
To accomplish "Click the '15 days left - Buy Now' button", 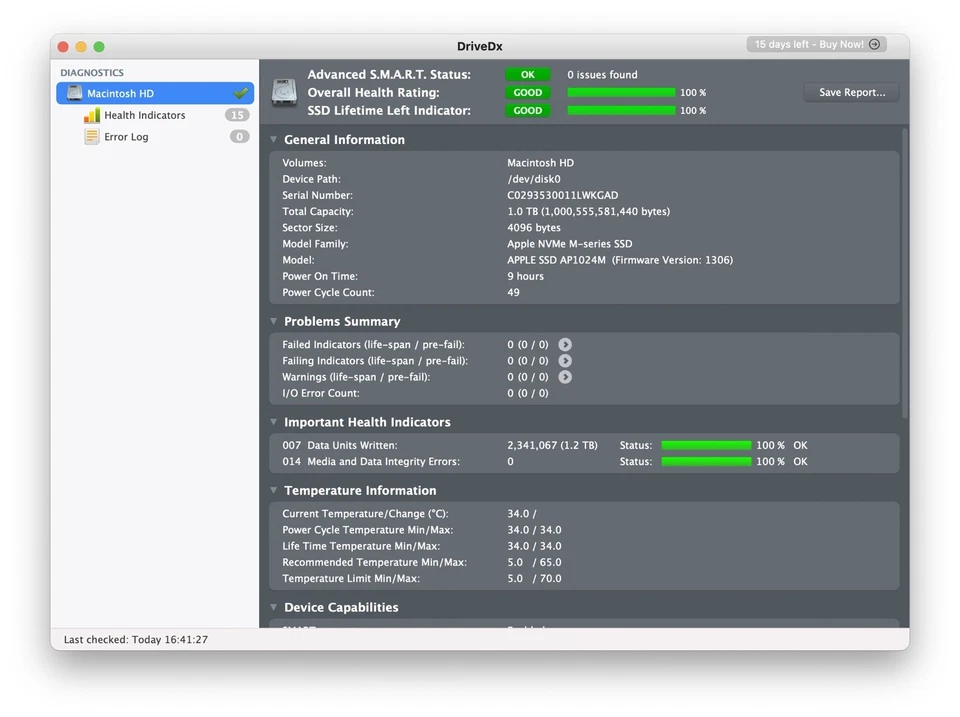I will 816,44.
